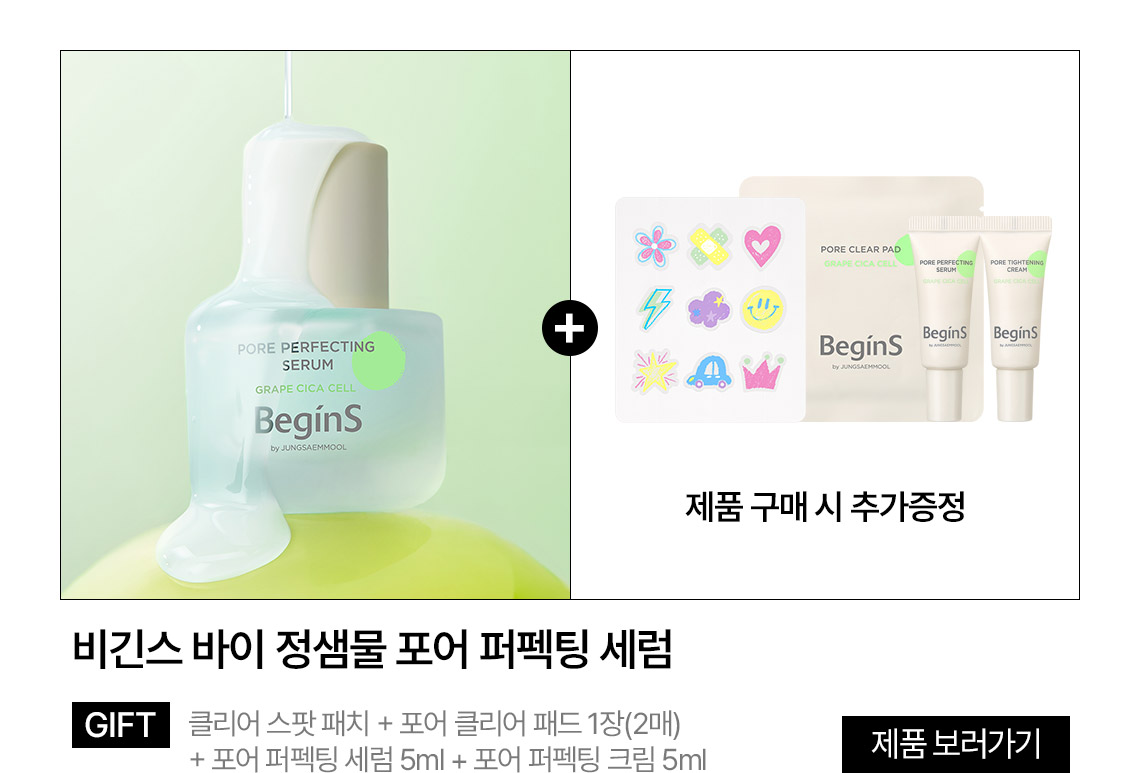
Task: Click the Pore Perfecting Serum mini tube
Action: click(x=944, y=319)
